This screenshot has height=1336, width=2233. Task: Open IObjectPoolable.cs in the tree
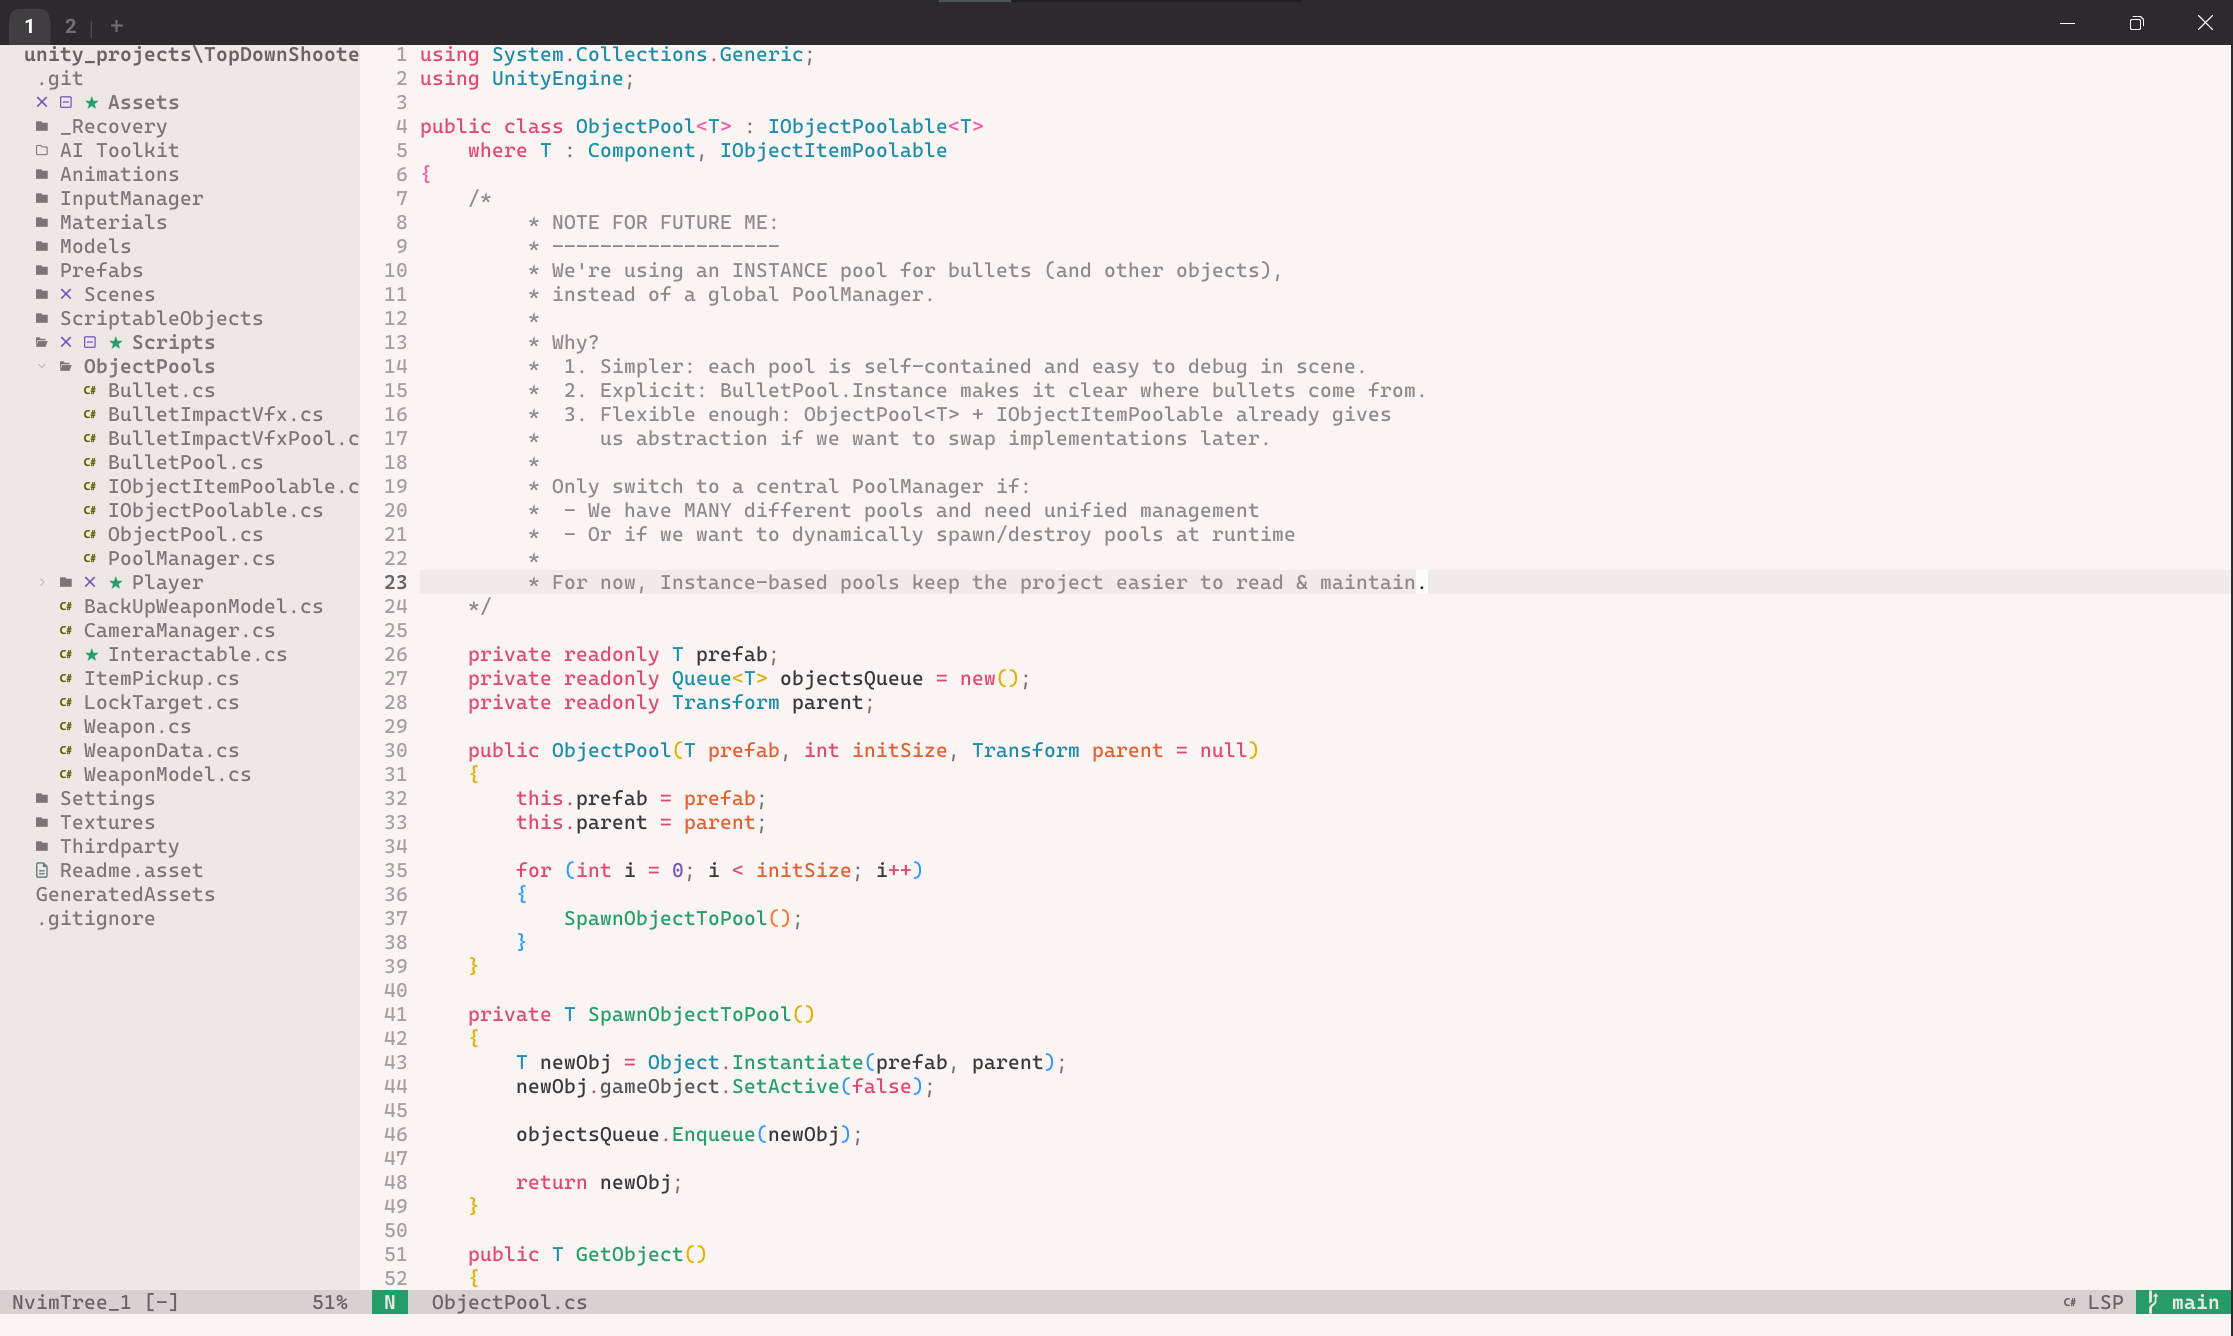tap(216, 511)
